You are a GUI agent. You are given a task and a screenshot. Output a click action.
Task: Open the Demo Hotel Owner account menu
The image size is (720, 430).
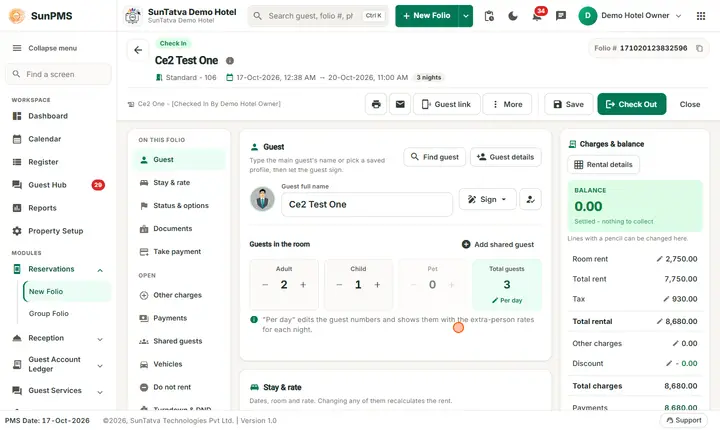[630, 16]
